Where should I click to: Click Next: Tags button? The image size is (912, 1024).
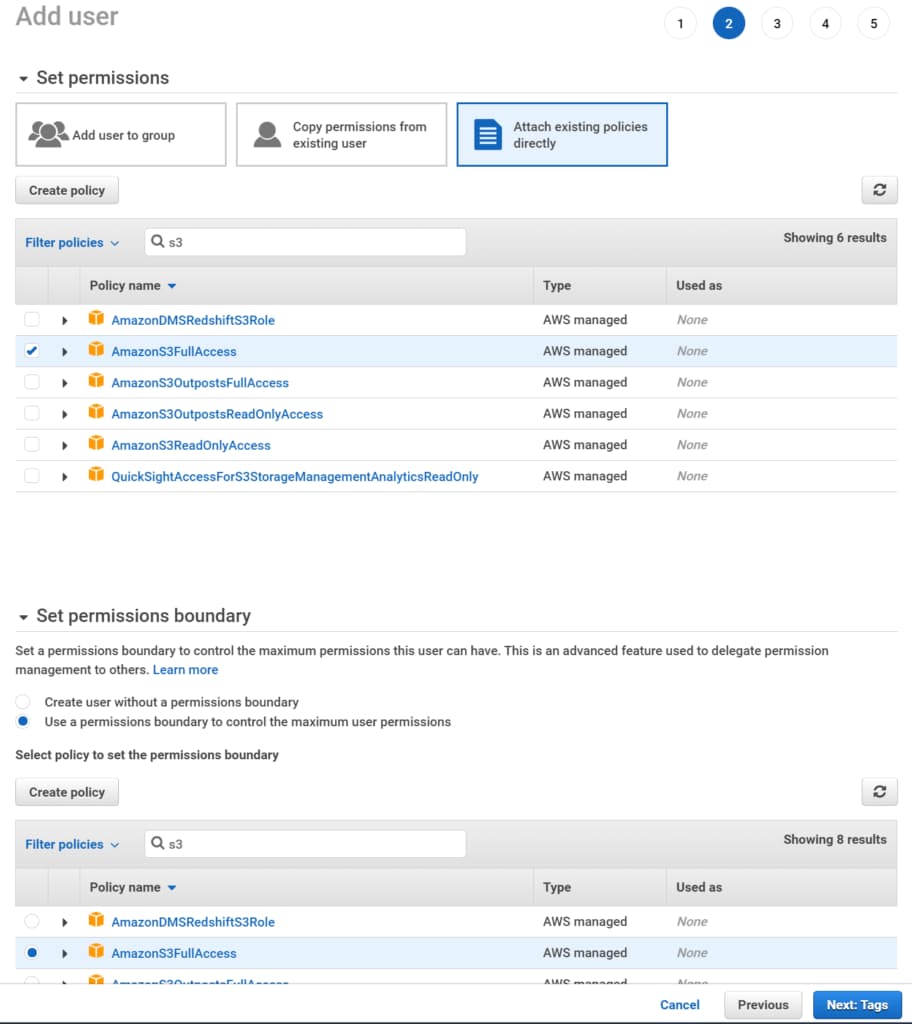pyautogui.click(x=857, y=1004)
